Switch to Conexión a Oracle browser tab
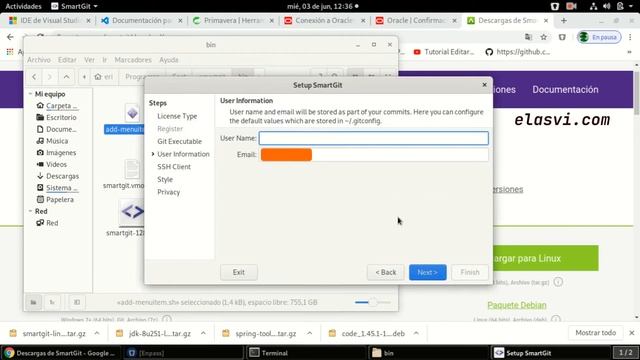 pos(324,20)
